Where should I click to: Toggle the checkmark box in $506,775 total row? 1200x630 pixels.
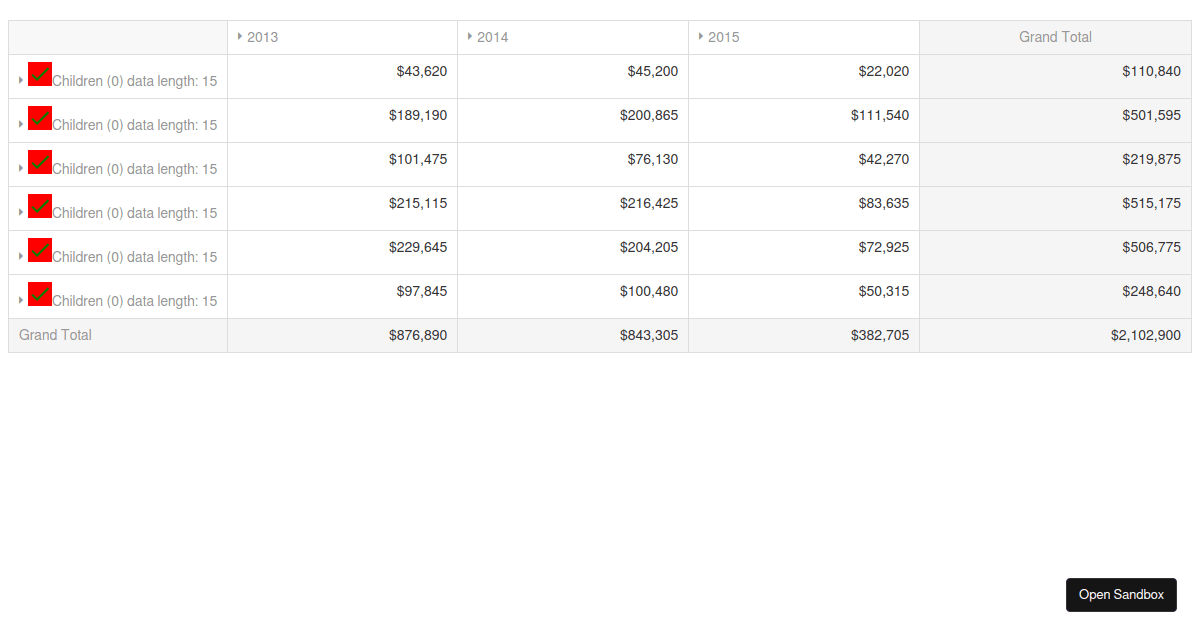(40, 250)
